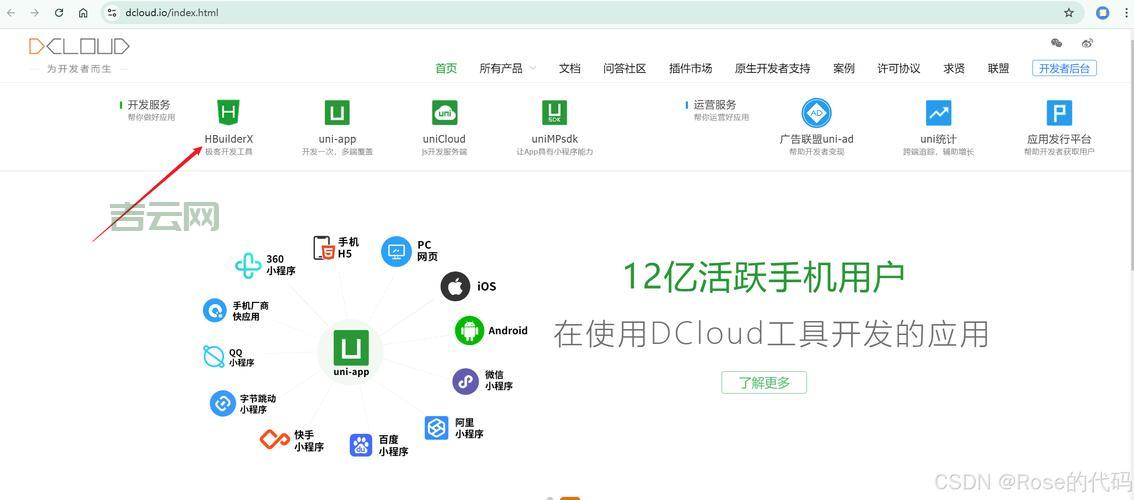
Task: Open the uniMPsdk icon
Action: pos(555,113)
